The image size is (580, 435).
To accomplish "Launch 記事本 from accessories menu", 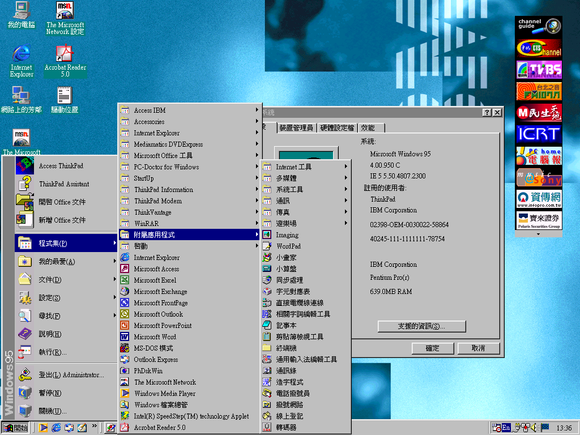I will coord(306,326).
